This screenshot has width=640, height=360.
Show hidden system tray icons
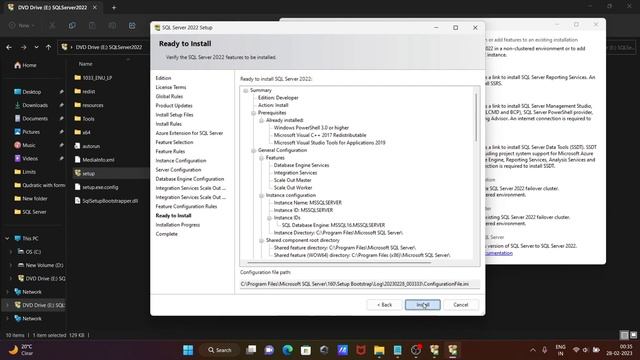533,350
